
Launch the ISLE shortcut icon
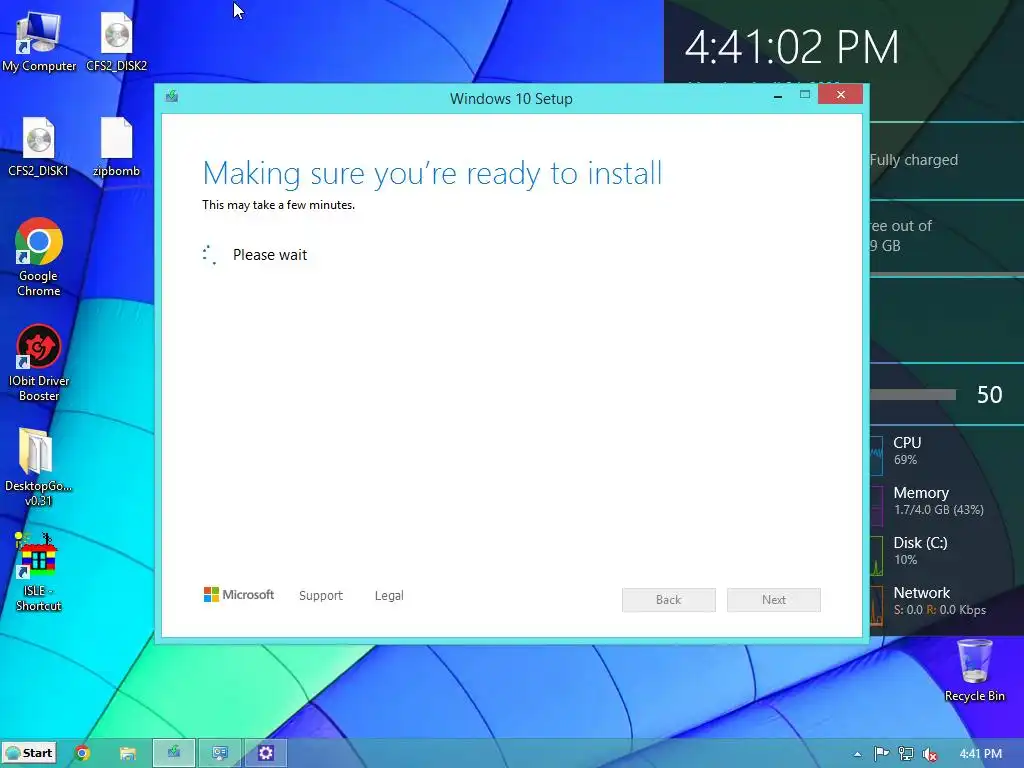(39, 571)
